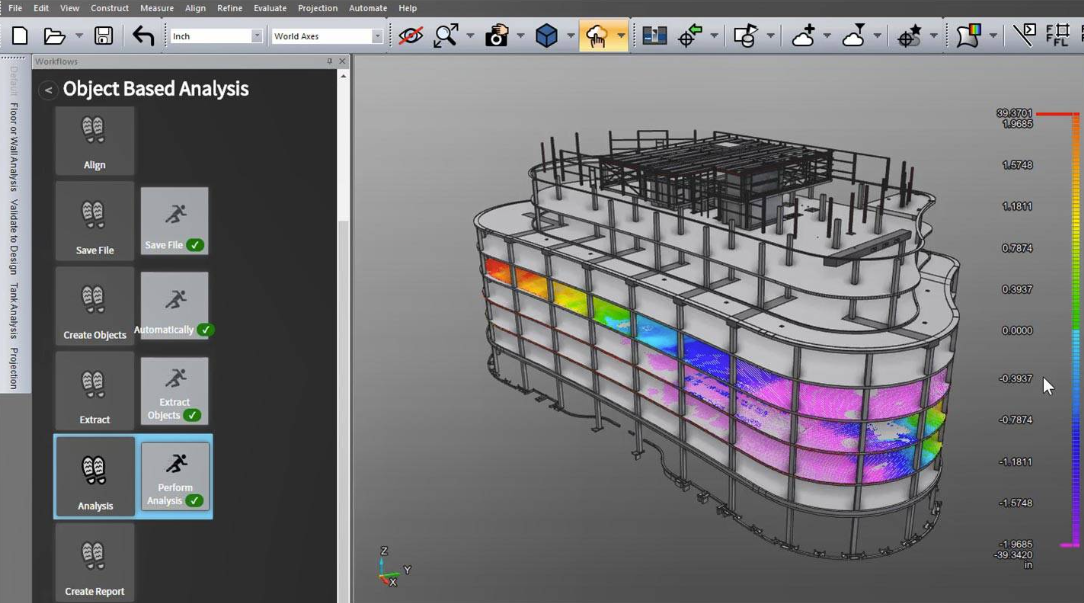Run the Perform Analysis action
The width and height of the screenshot is (1084, 603).
pyautogui.click(x=175, y=477)
